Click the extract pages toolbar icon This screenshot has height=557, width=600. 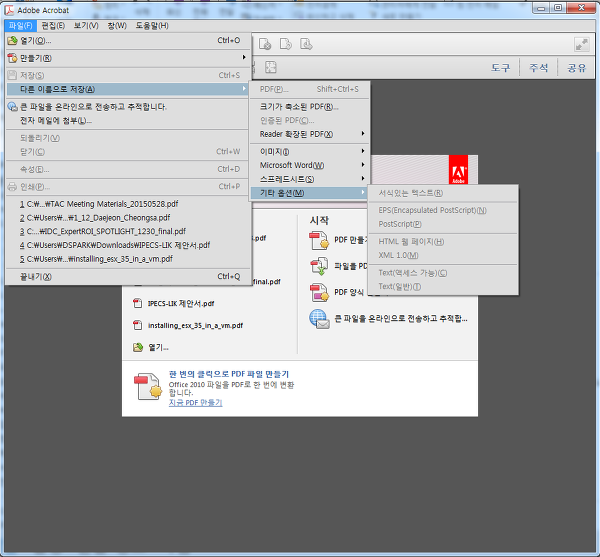click(306, 44)
